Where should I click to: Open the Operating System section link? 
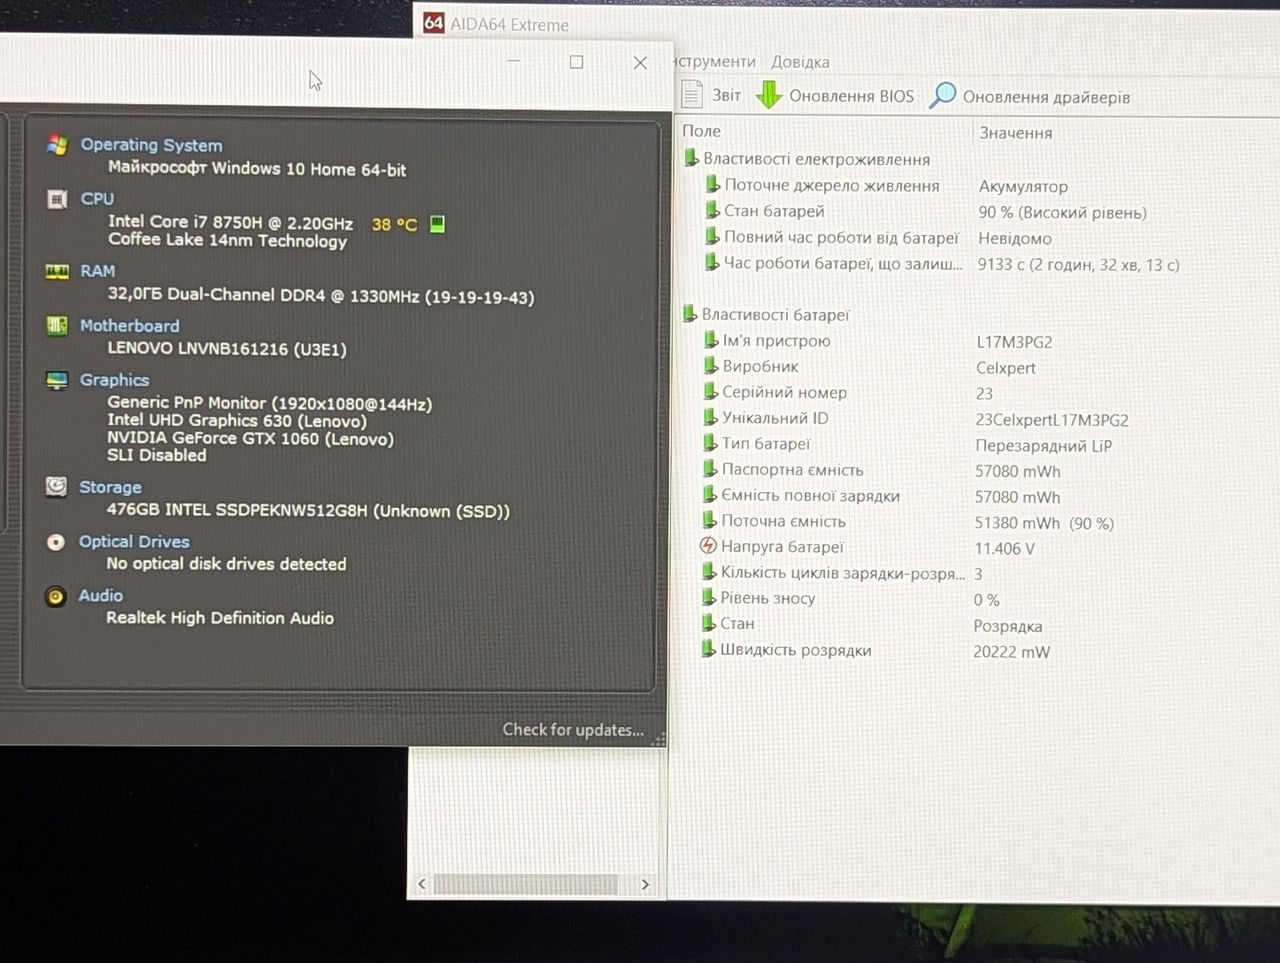[151, 145]
